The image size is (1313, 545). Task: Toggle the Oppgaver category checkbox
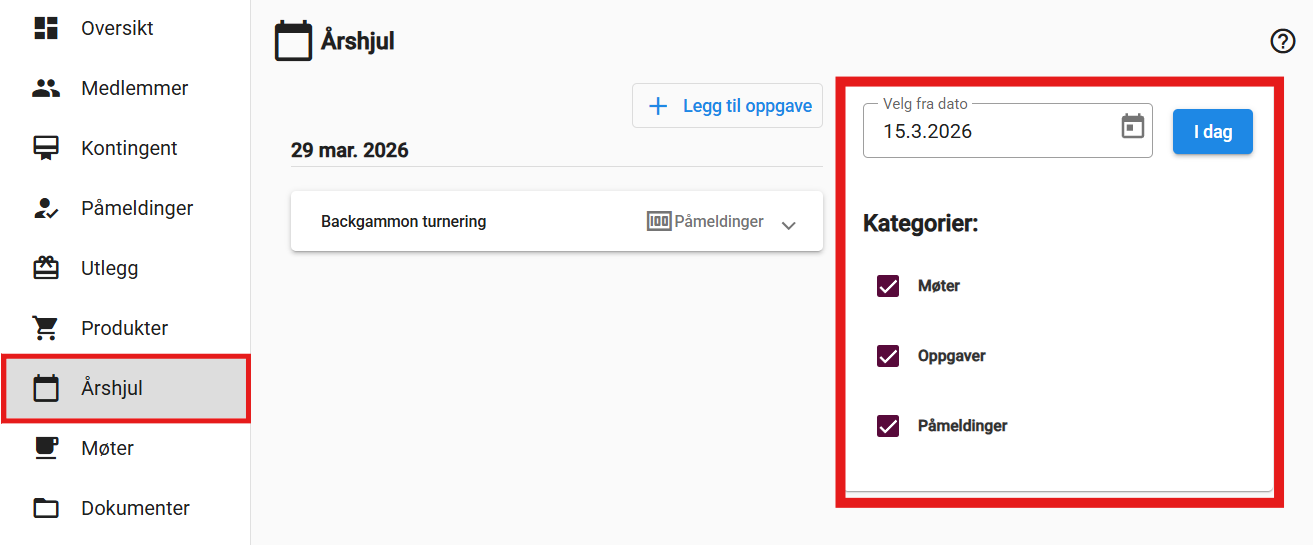coord(887,356)
